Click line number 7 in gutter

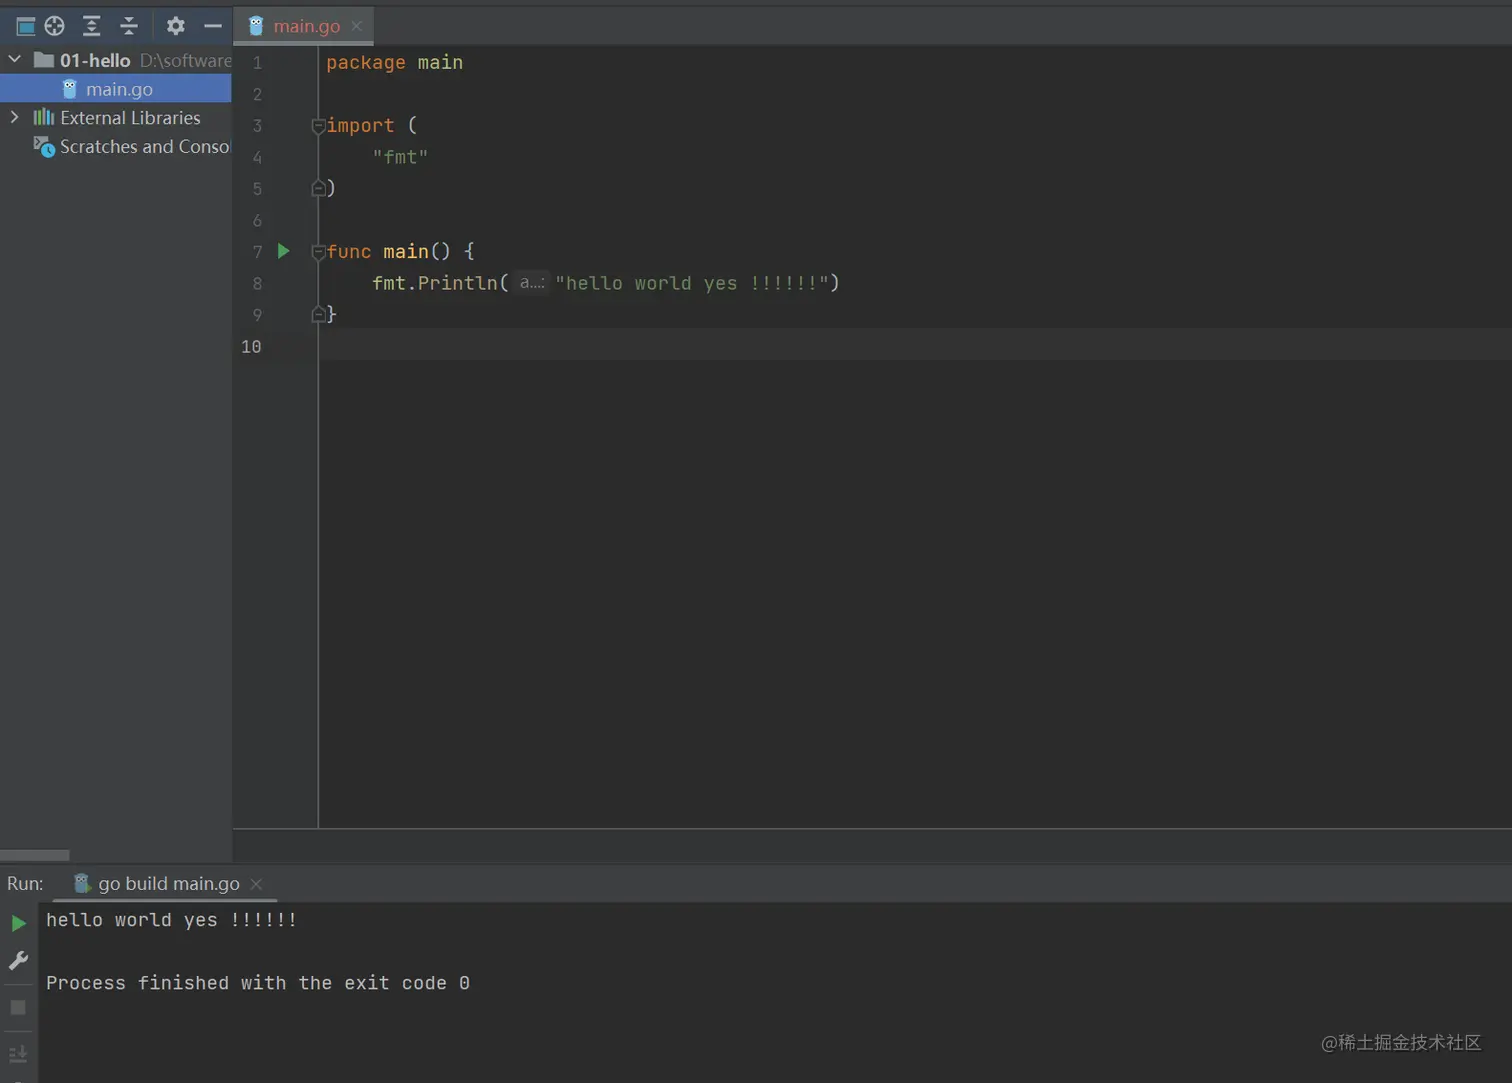[257, 252]
